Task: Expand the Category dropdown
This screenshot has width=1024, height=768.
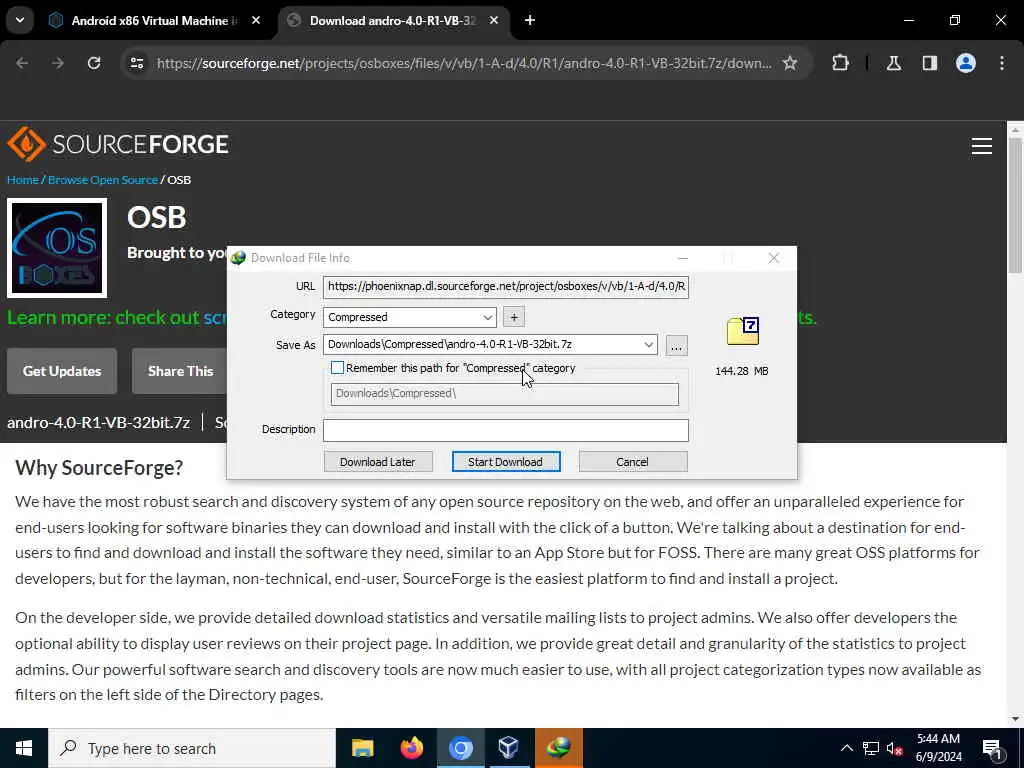Action: [487, 317]
